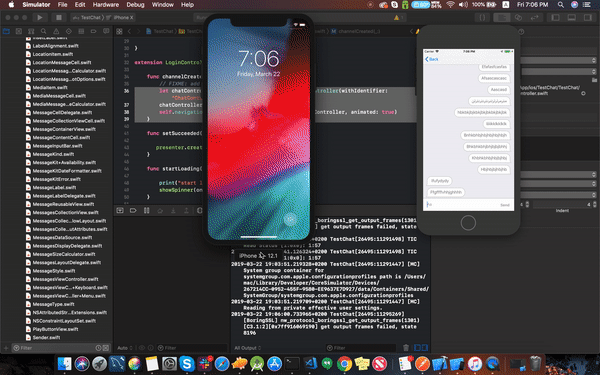
Task: Open the first inspector popup menu
Action: tap(559, 60)
